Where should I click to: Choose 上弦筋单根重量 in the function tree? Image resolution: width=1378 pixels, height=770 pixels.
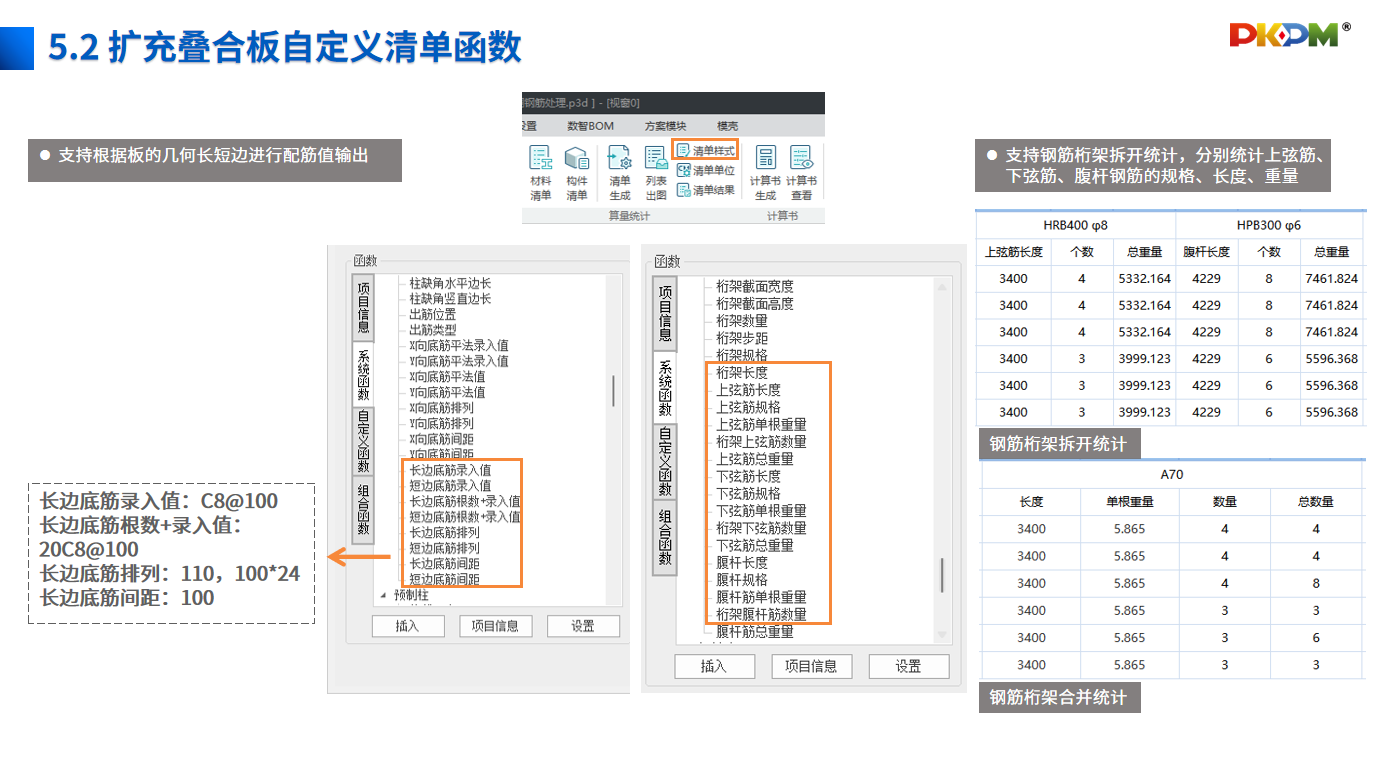tap(761, 424)
